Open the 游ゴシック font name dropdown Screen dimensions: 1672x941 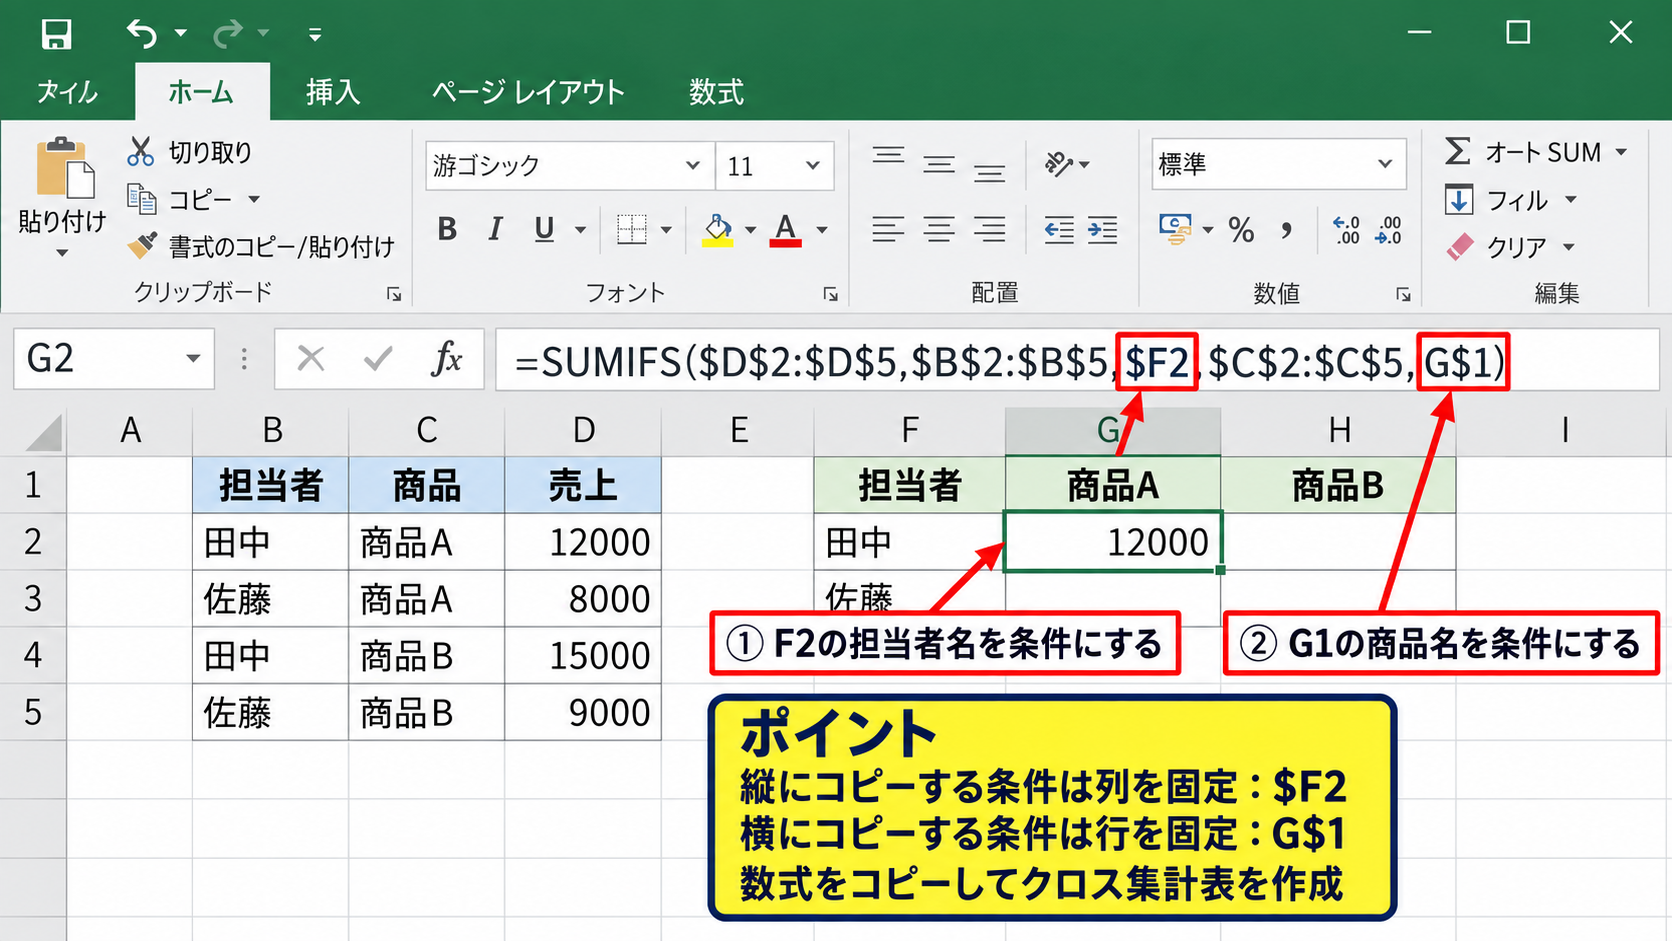click(692, 165)
